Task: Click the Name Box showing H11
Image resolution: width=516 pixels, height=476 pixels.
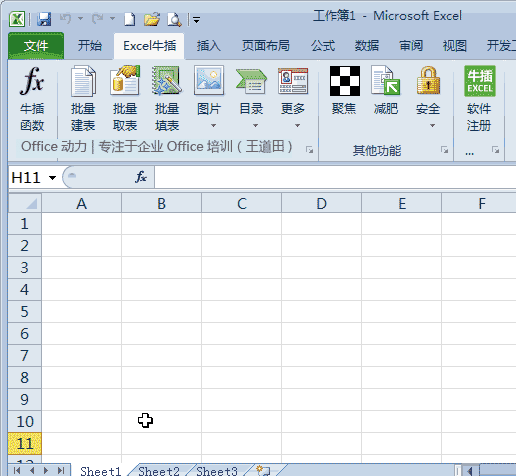Action: [x=28, y=177]
